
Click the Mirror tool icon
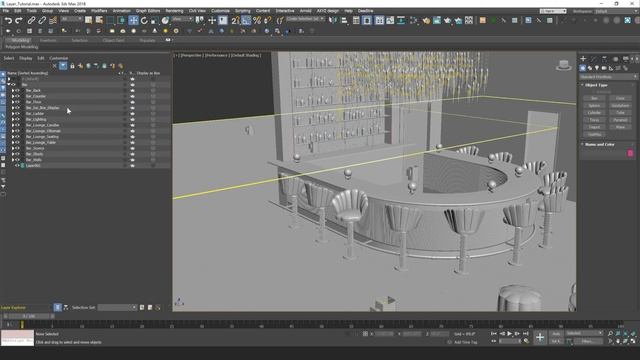pyautogui.click(x=333, y=20)
